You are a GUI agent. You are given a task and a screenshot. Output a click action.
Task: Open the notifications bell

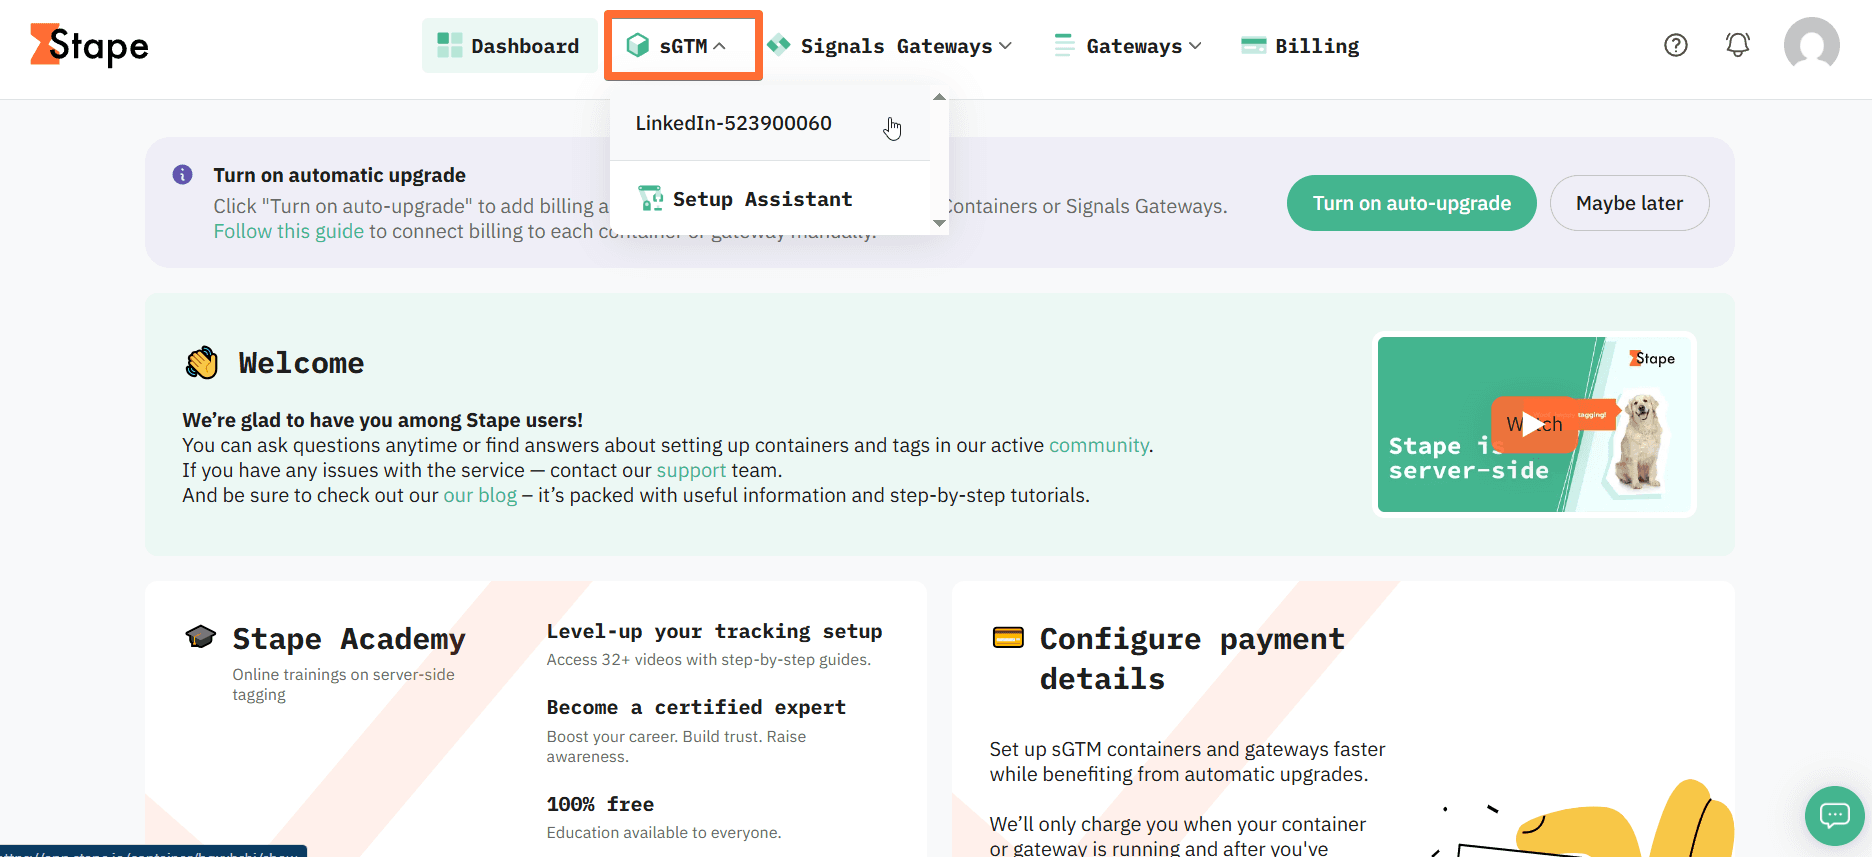1738,45
